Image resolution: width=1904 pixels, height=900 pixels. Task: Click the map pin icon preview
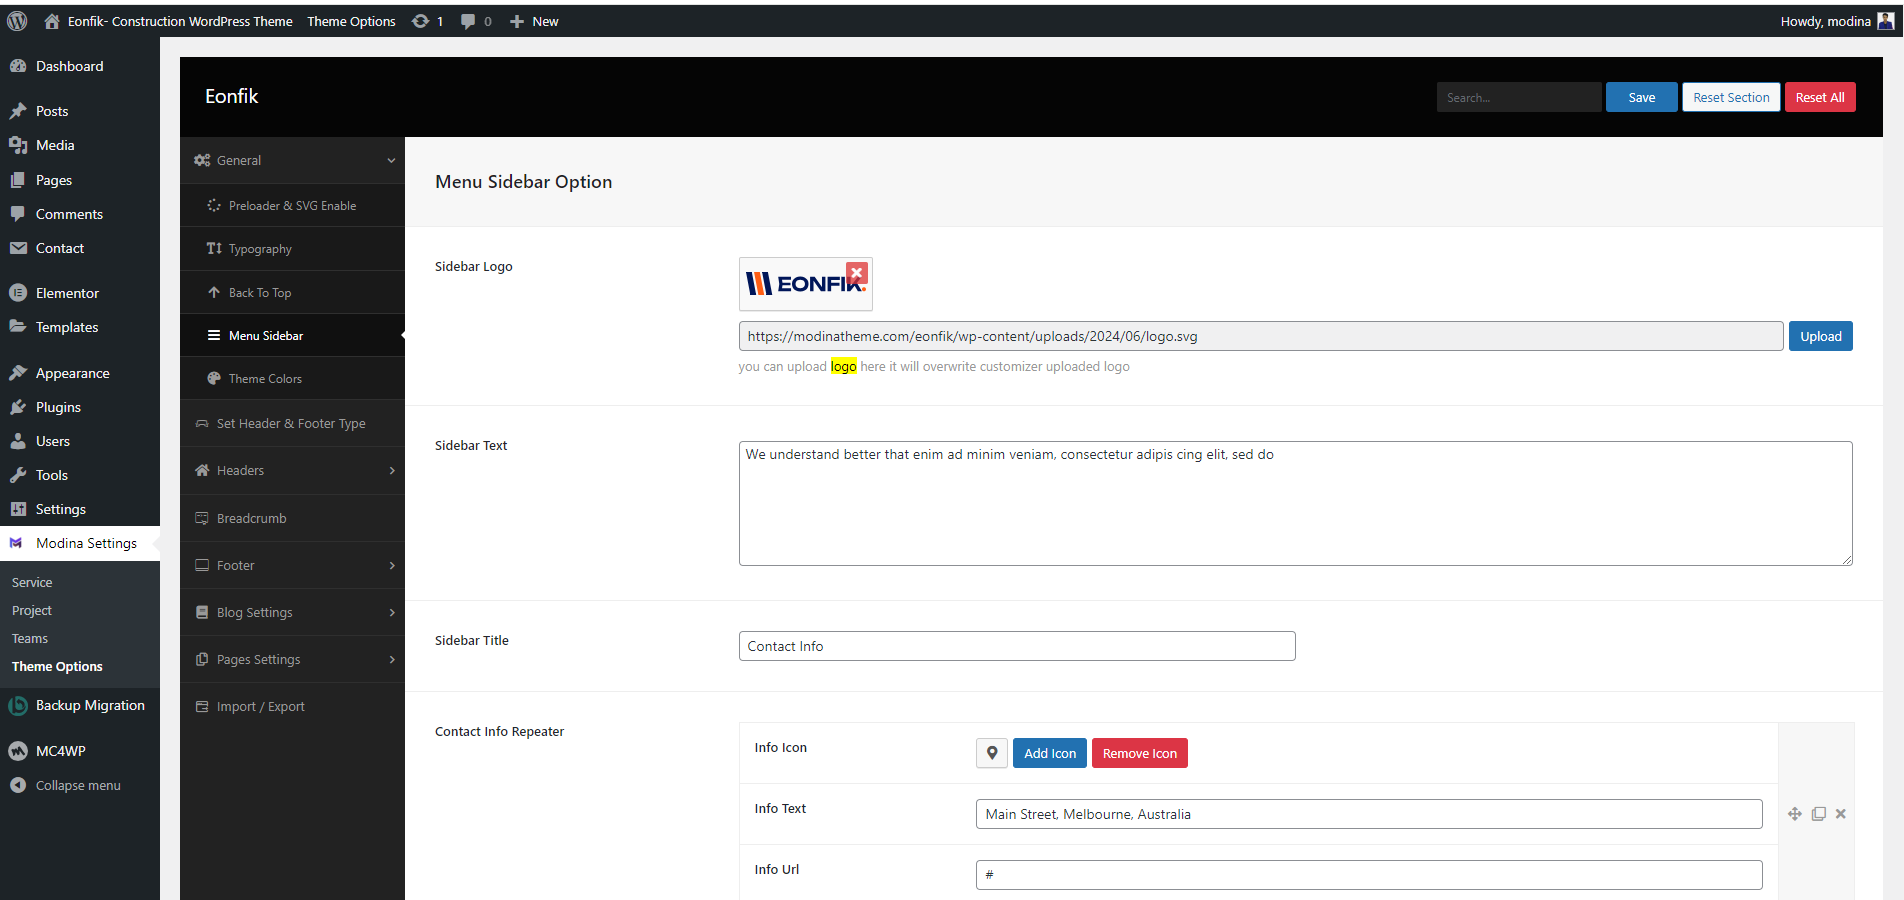[x=991, y=753]
